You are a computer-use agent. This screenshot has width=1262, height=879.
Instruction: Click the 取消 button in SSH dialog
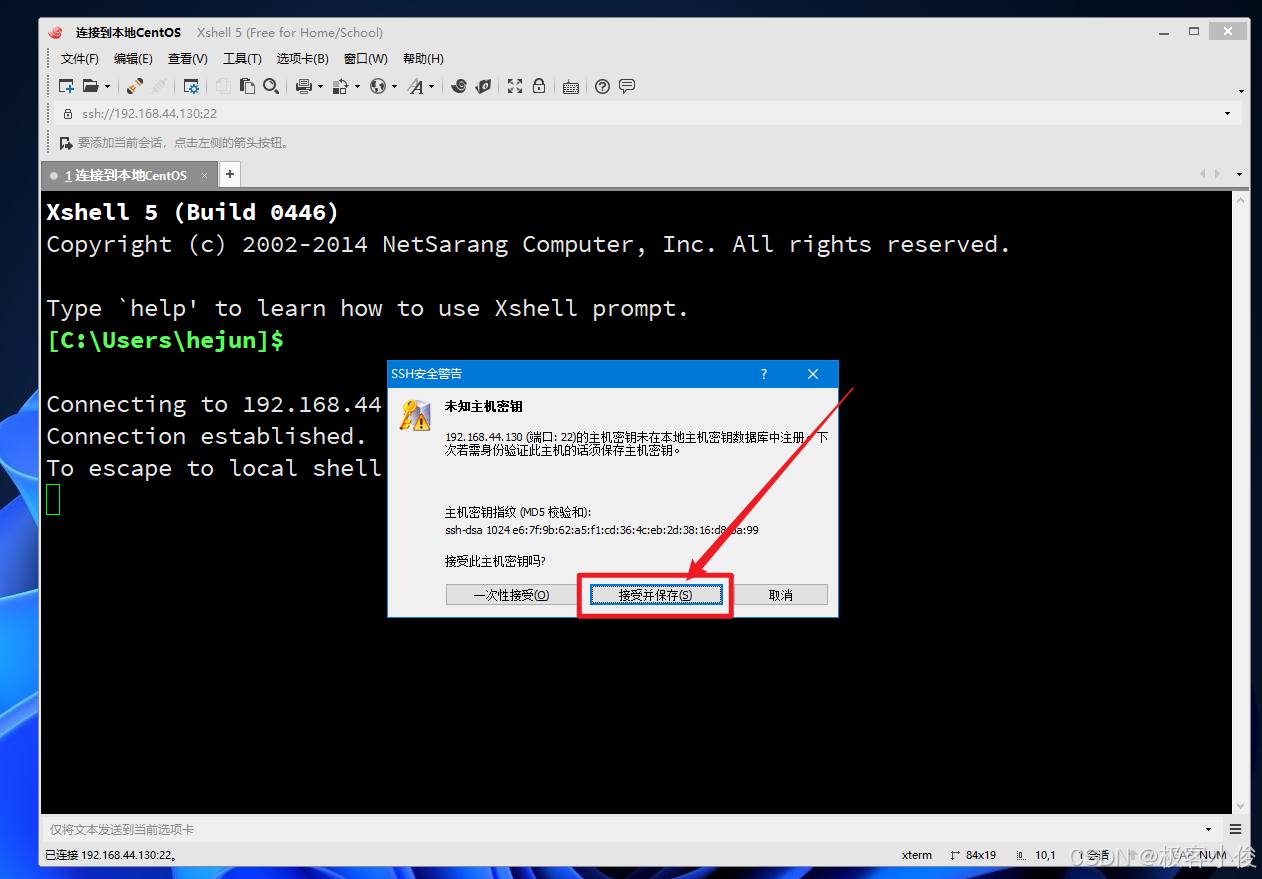tap(781, 595)
